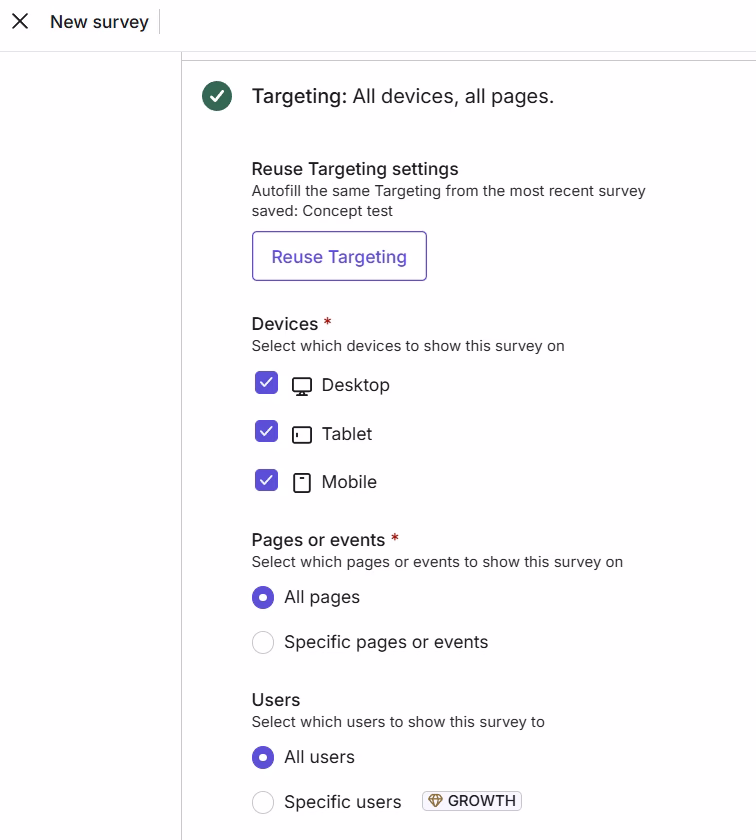Image resolution: width=756 pixels, height=840 pixels.
Task: Click the Desktop monitor icon
Action: [301, 384]
